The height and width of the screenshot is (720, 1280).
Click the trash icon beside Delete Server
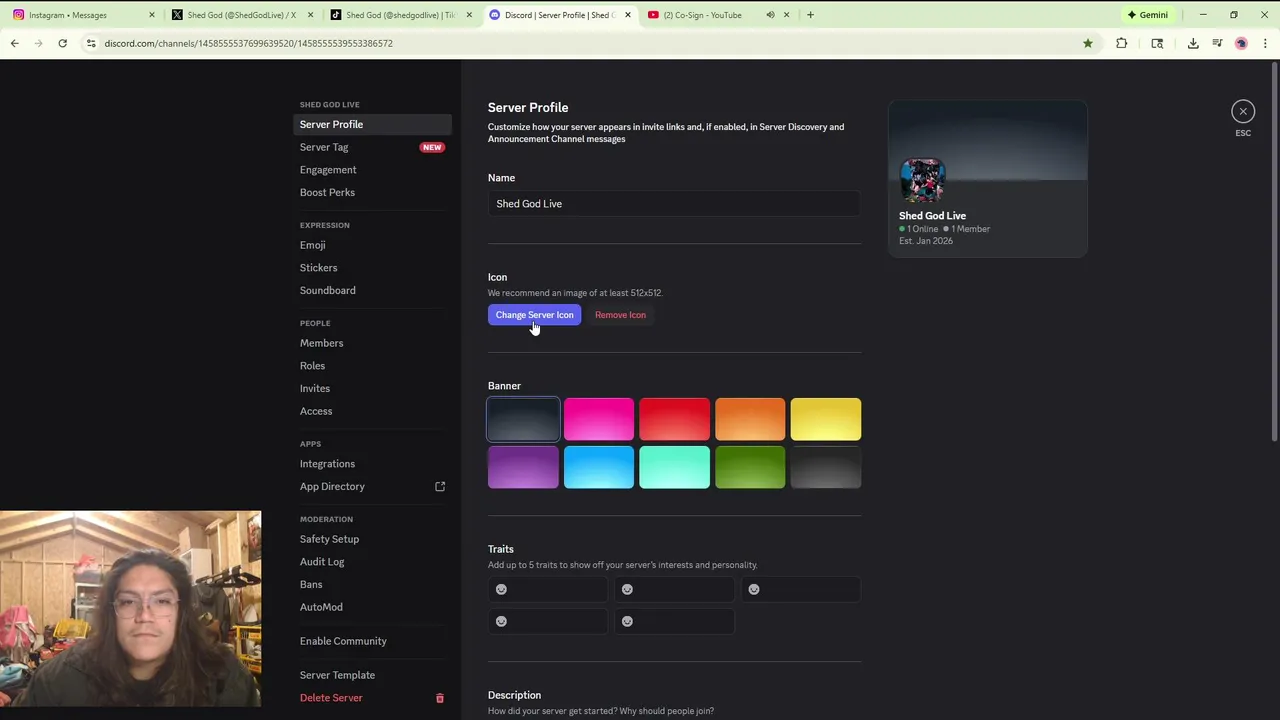pos(440,698)
